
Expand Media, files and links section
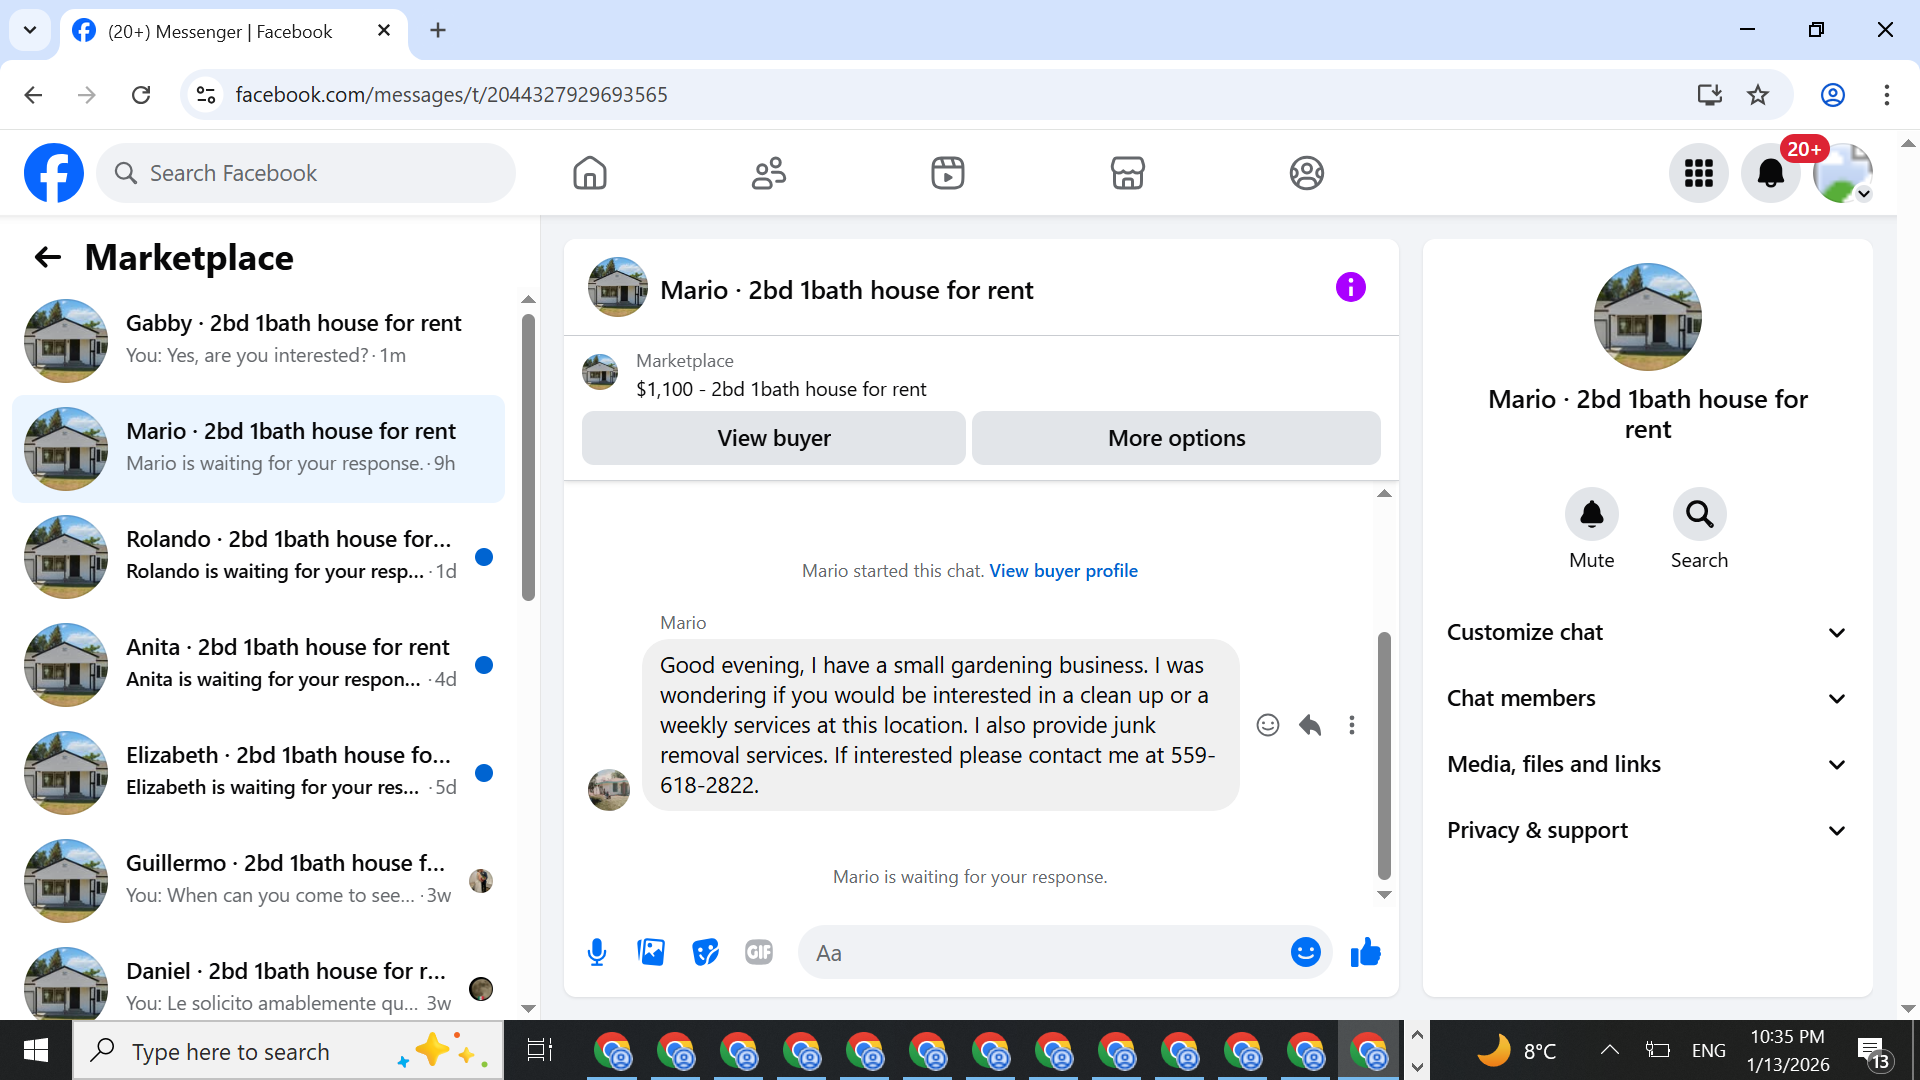[x=1647, y=764]
